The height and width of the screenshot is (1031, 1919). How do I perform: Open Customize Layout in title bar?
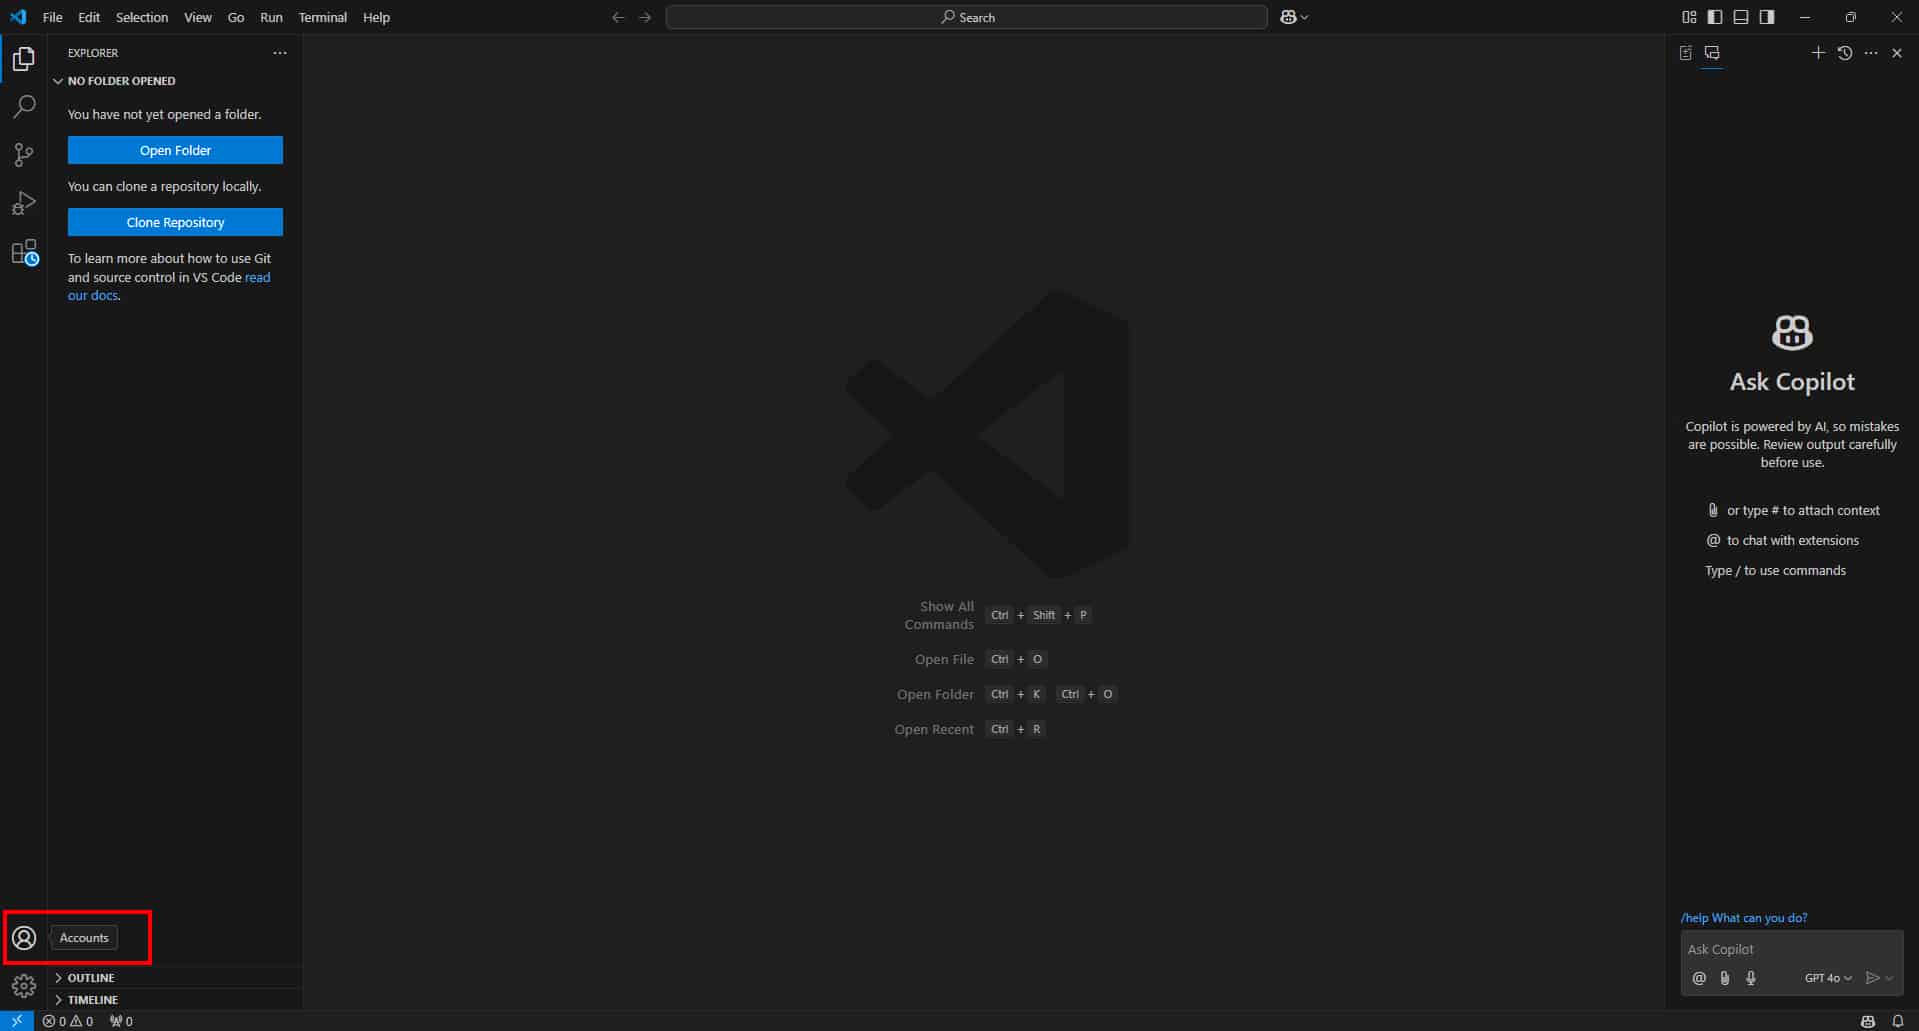pyautogui.click(x=1689, y=17)
